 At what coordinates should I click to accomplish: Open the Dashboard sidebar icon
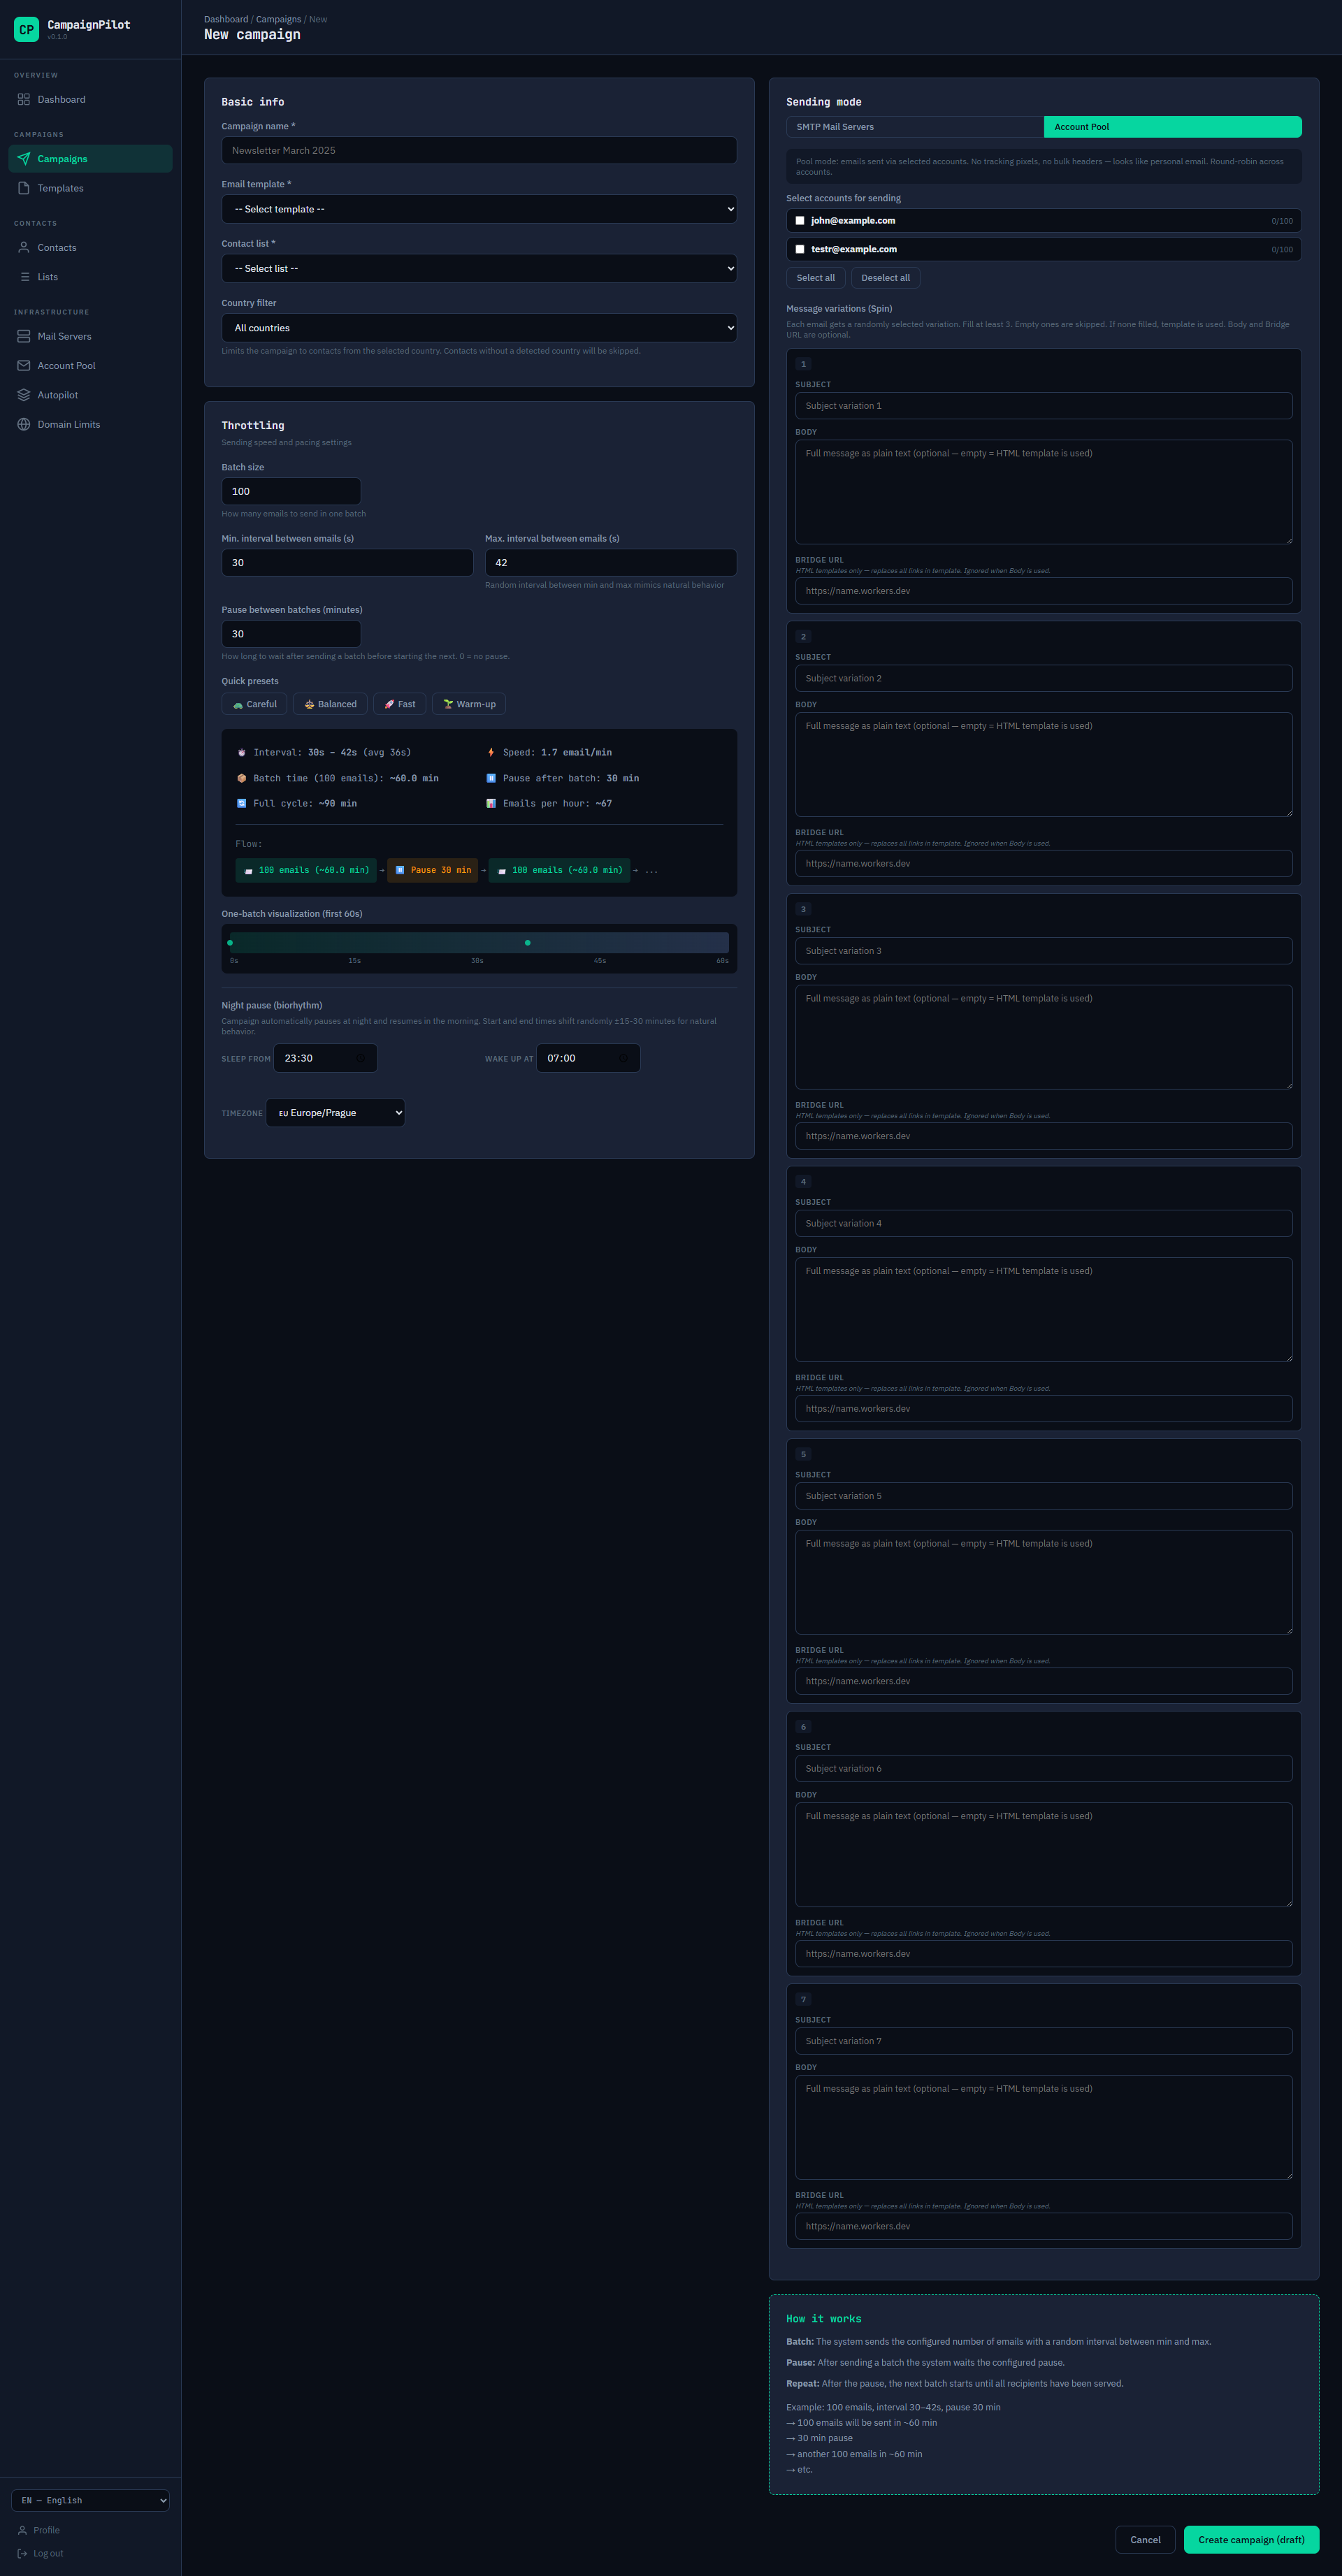click(24, 99)
